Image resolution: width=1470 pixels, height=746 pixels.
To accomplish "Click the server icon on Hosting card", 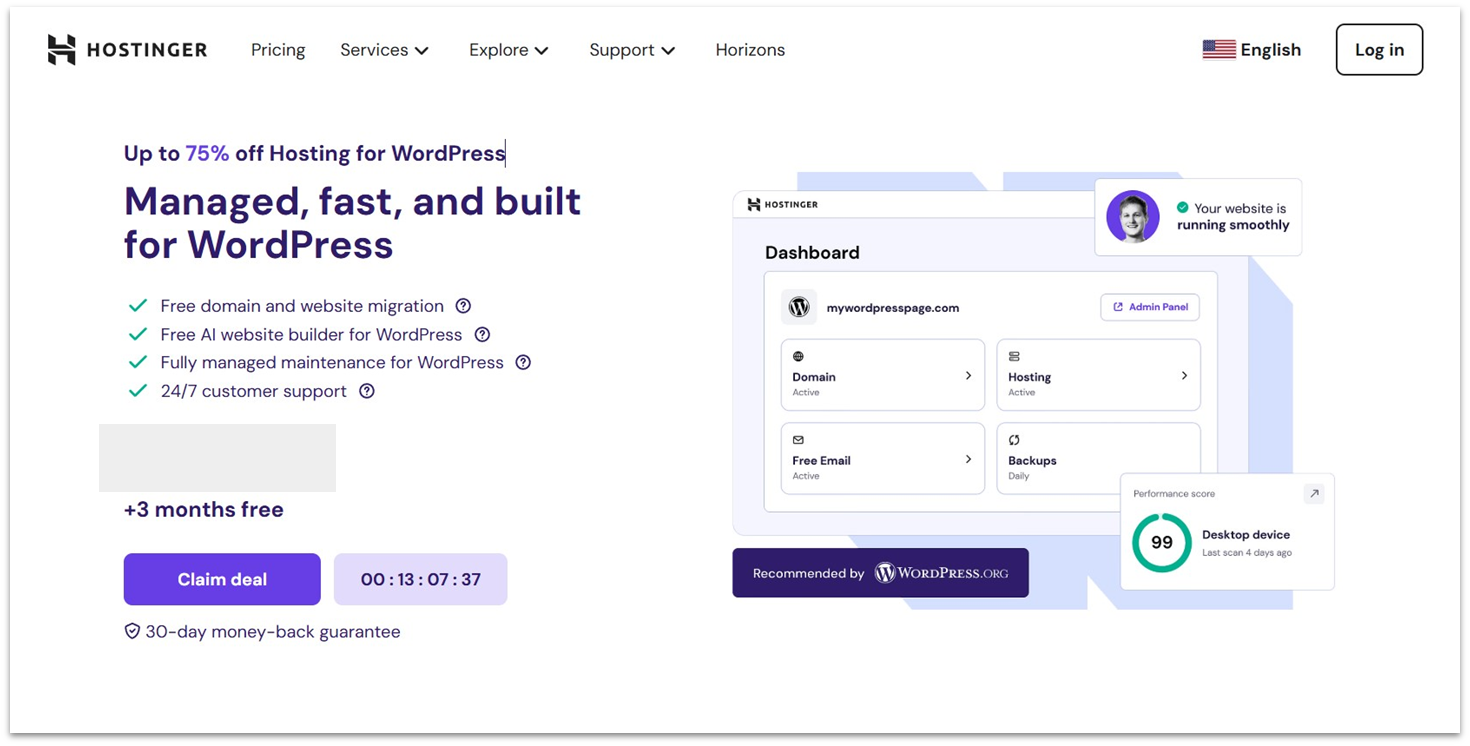I will coord(1014,356).
